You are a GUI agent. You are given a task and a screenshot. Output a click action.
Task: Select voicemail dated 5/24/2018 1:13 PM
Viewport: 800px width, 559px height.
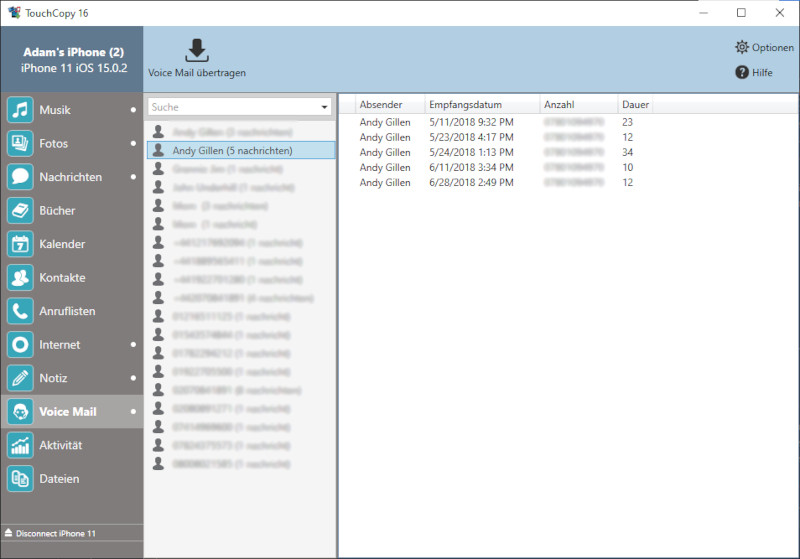tap(471, 152)
